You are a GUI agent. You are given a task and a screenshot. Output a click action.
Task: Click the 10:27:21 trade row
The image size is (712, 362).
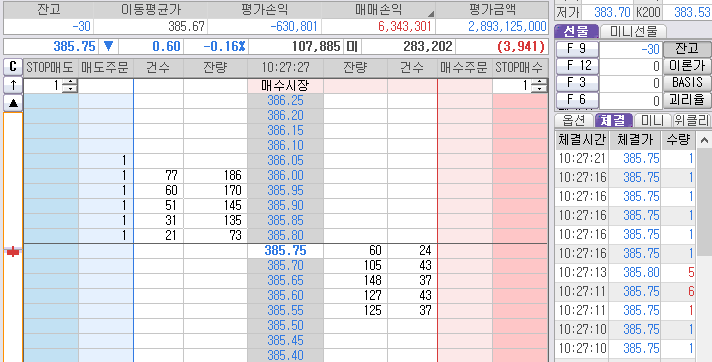click(x=626, y=159)
